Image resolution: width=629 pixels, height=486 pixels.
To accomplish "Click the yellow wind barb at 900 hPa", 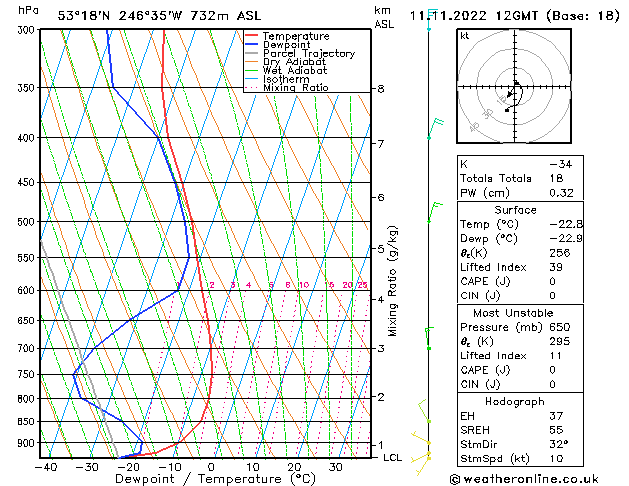I will pyautogui.click(x=421, y=437).
